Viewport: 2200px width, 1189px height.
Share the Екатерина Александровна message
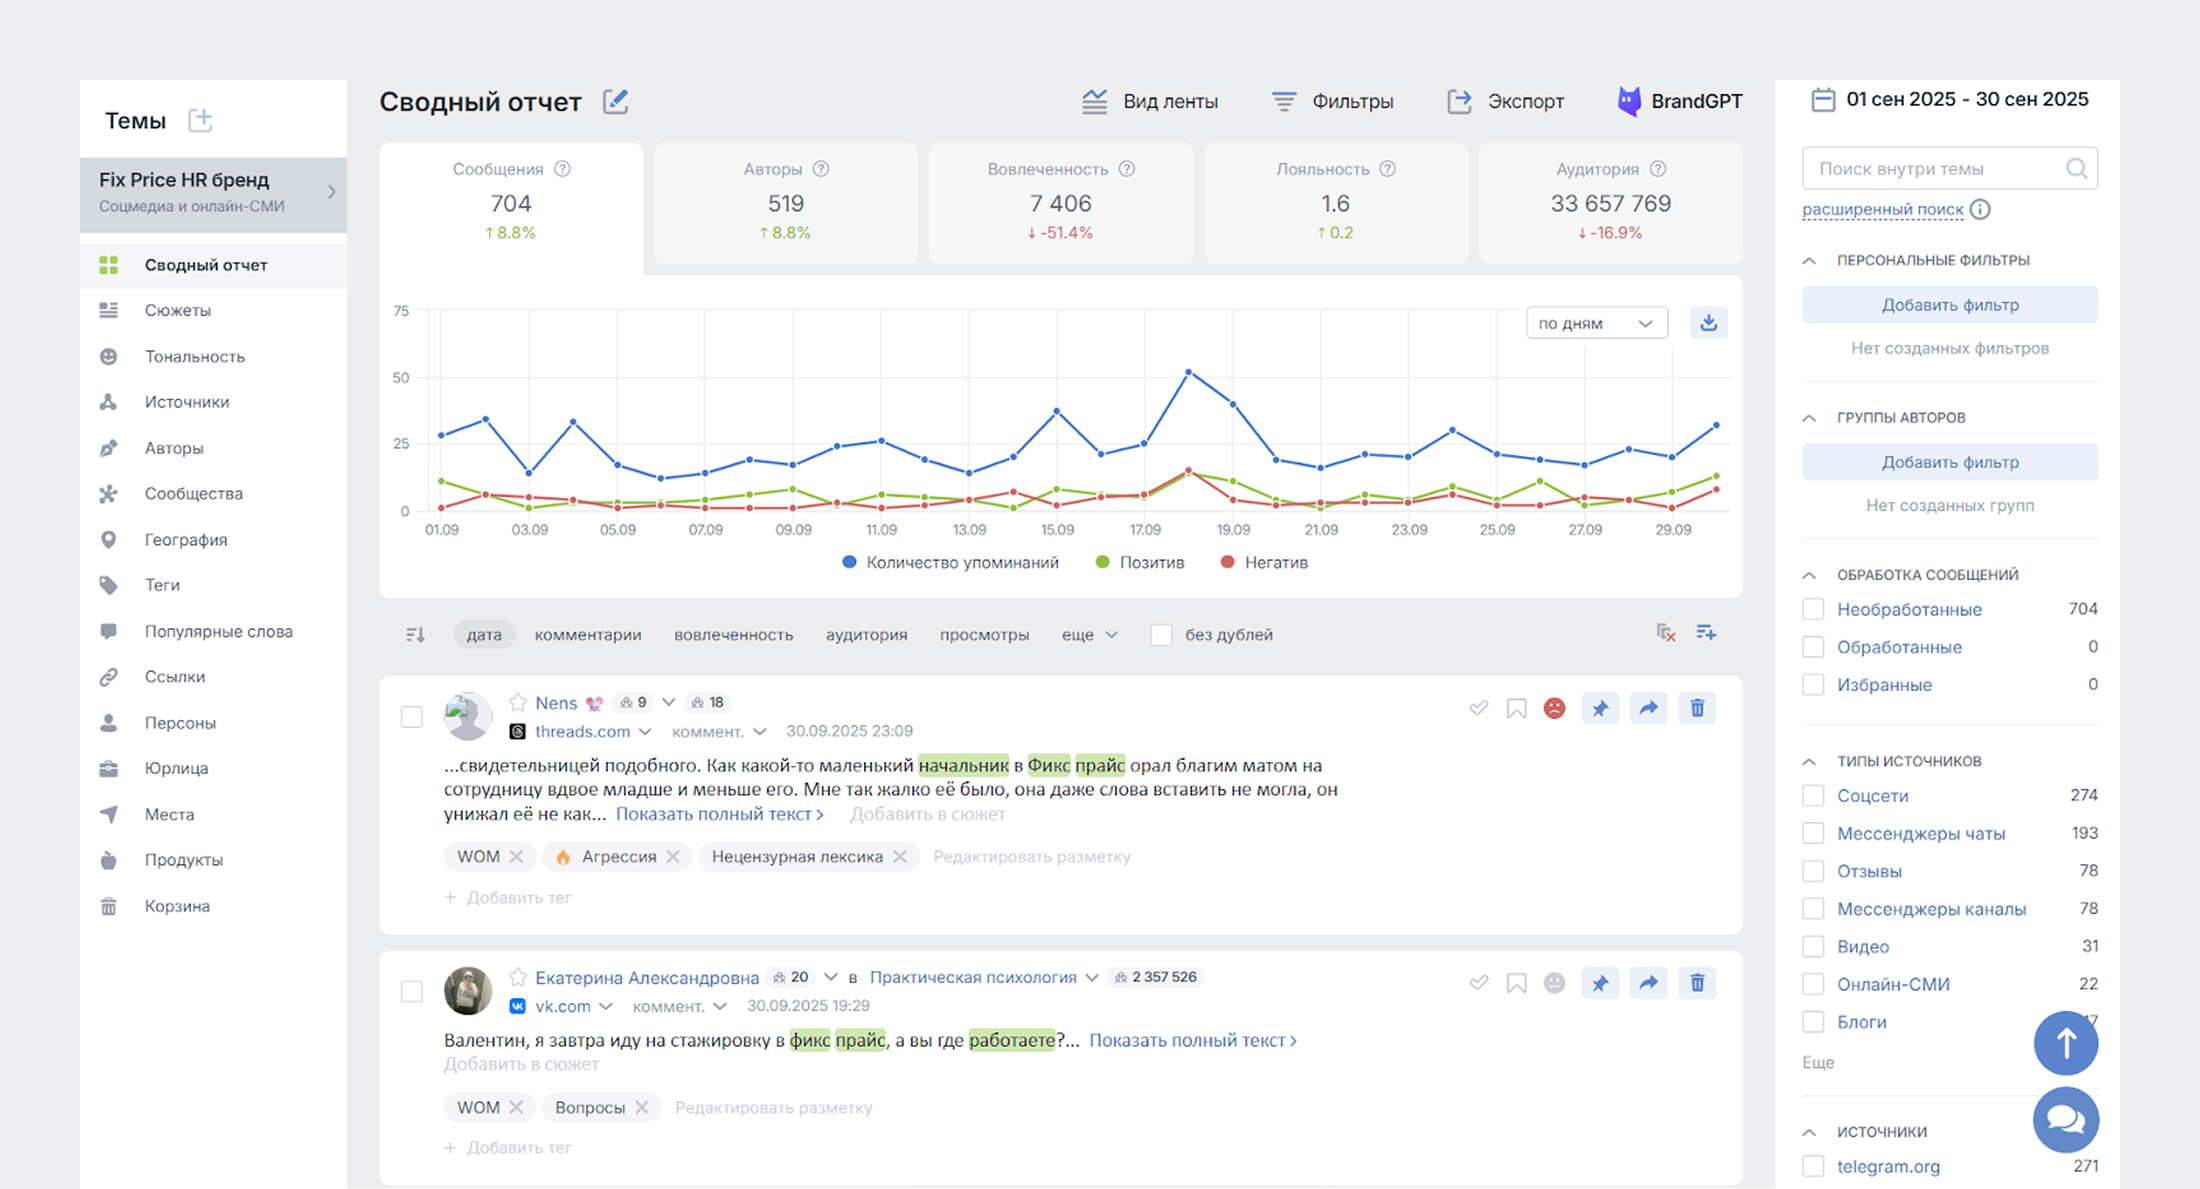tap(1648, 983)
